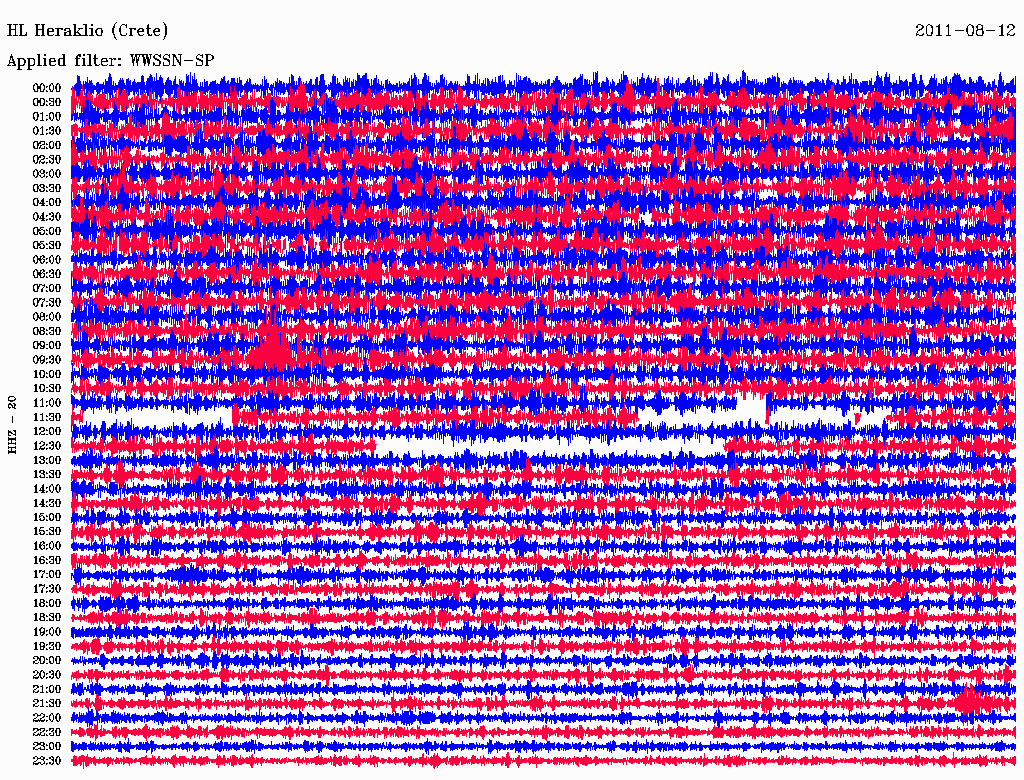Select the 13:00 time label
The height and width of the screenshot is (780, 1024).
pyautogui.click(x=47, y=460)
